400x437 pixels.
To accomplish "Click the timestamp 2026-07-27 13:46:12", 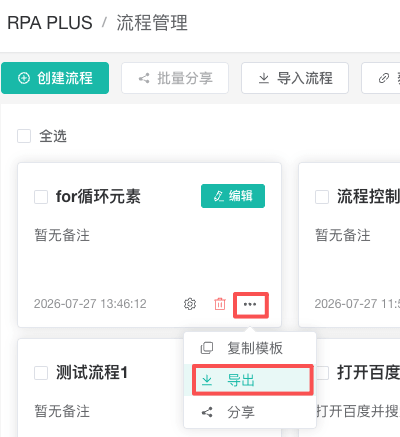I will (90, 304).
